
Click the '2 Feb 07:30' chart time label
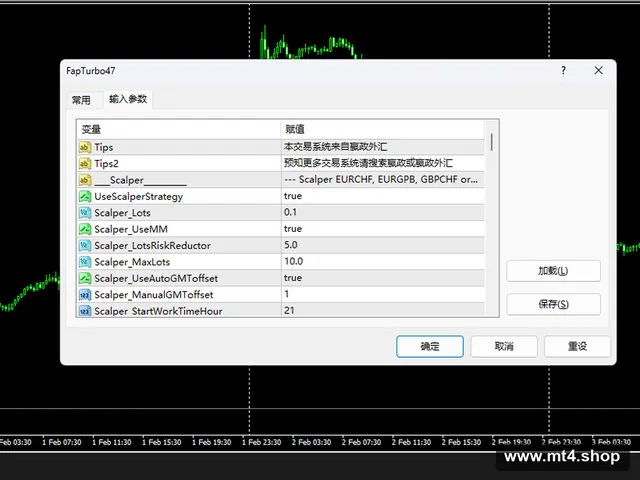coord(362,442)
